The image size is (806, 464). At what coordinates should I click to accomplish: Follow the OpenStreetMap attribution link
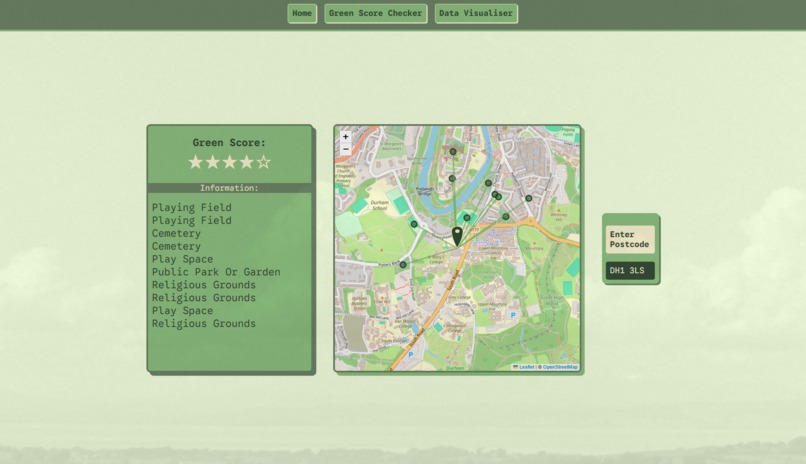[x=560, y=367]
